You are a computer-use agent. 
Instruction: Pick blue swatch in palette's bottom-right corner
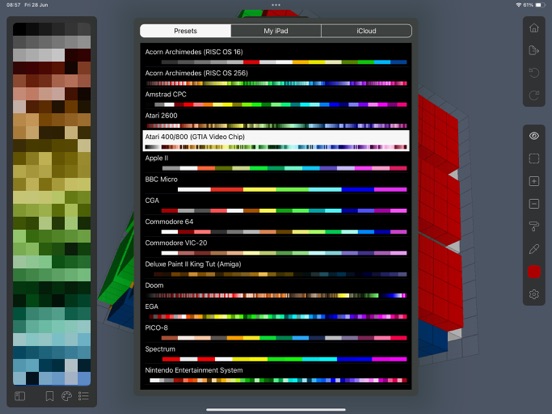pos(84,378)
